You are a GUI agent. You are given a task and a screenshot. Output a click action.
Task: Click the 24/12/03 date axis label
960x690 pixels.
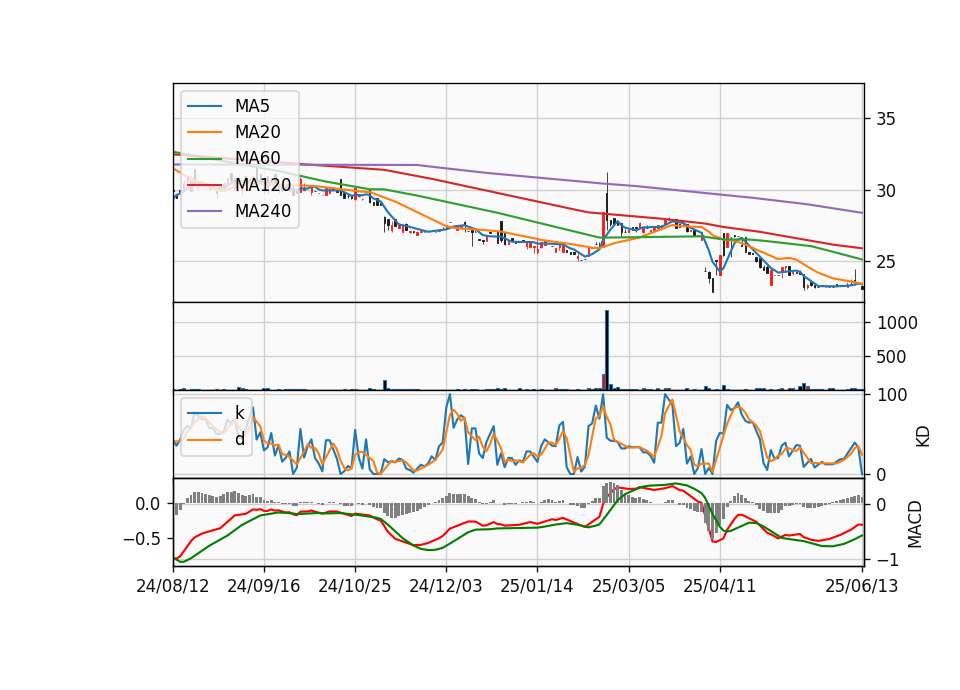446,586
